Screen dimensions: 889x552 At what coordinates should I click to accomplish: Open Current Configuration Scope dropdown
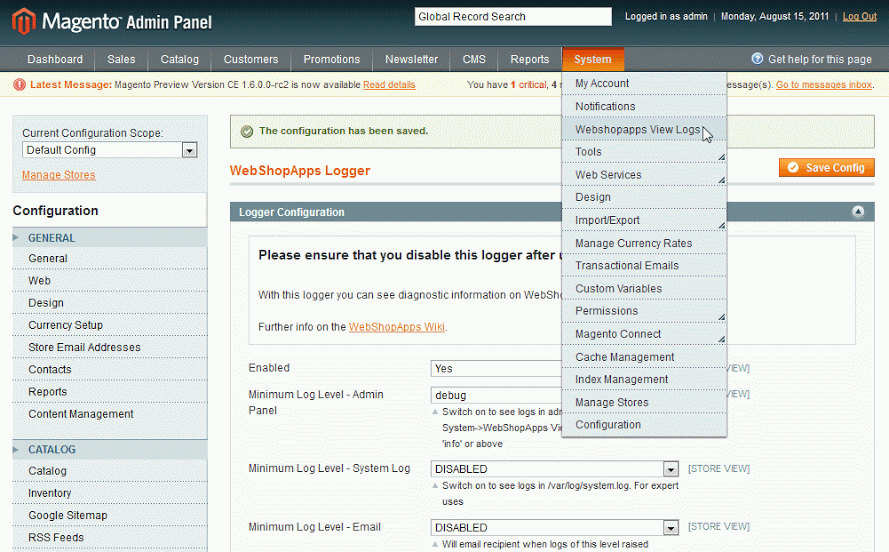(189, 150)
